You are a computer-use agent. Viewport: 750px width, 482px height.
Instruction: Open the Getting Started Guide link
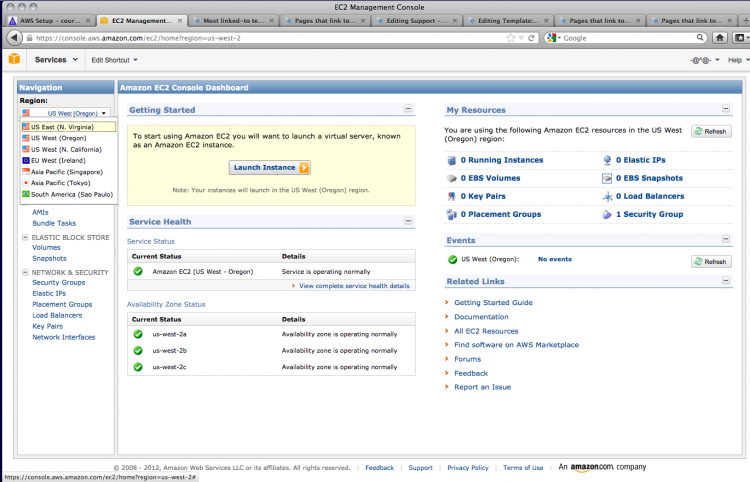tap(493, 303)
